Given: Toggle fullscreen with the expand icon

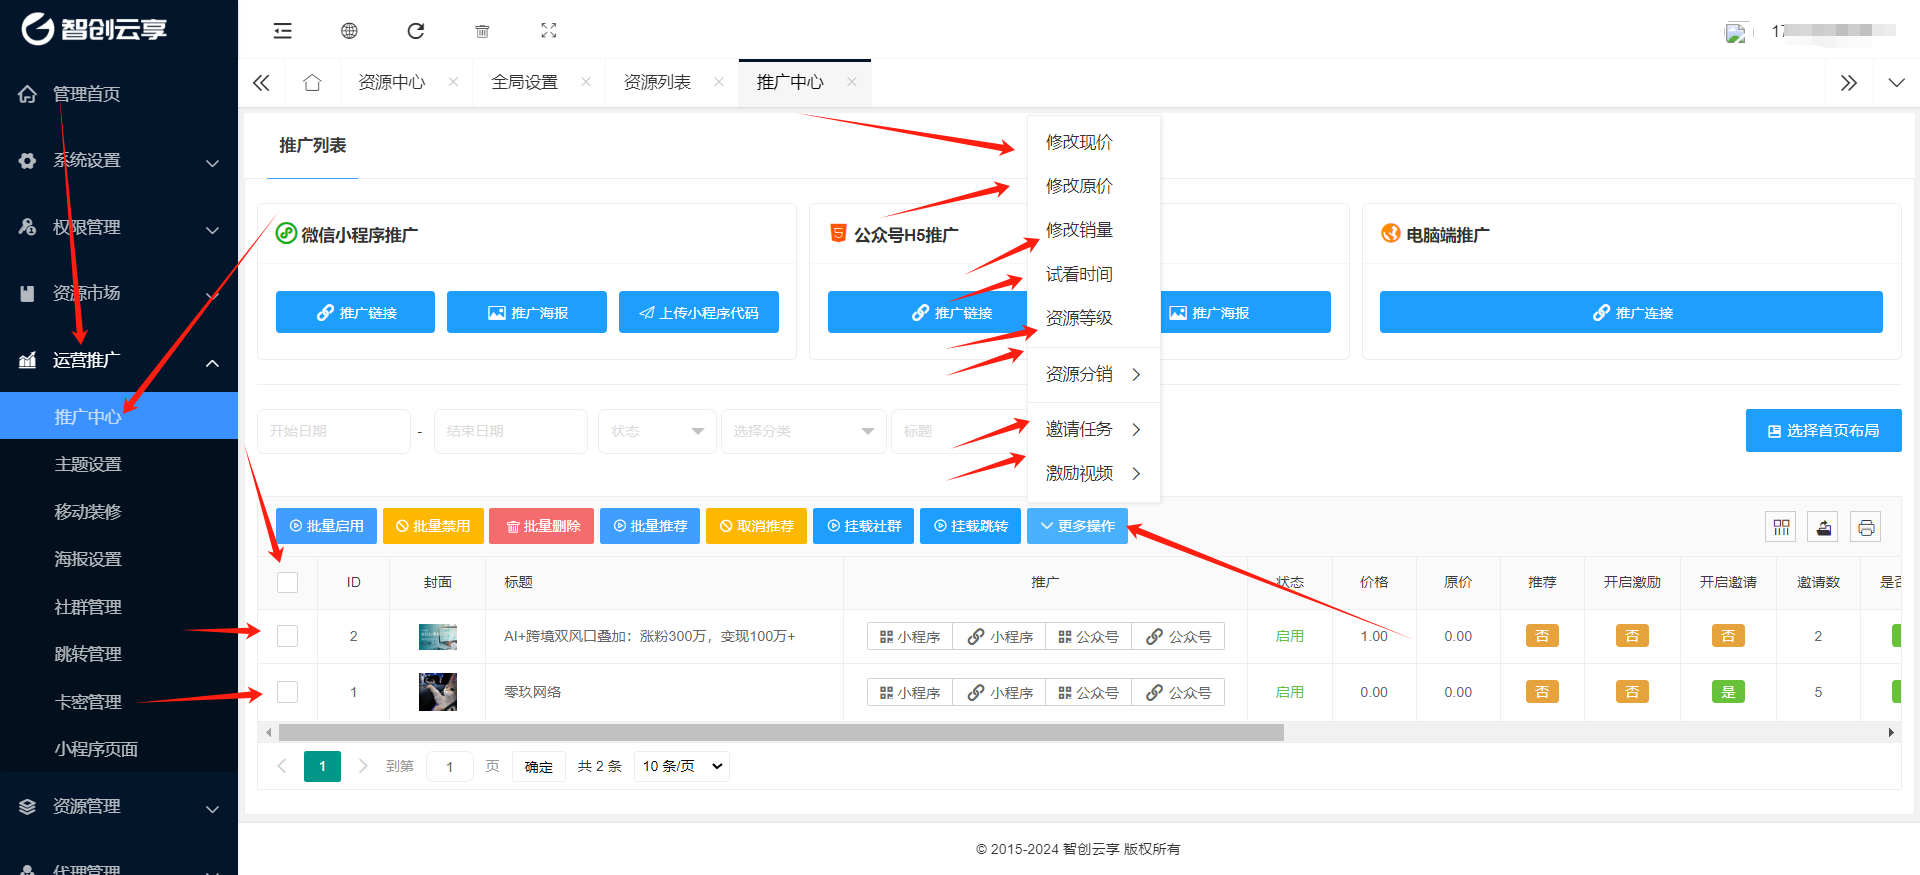Looking at the screenshot, I should coord(549,31).
